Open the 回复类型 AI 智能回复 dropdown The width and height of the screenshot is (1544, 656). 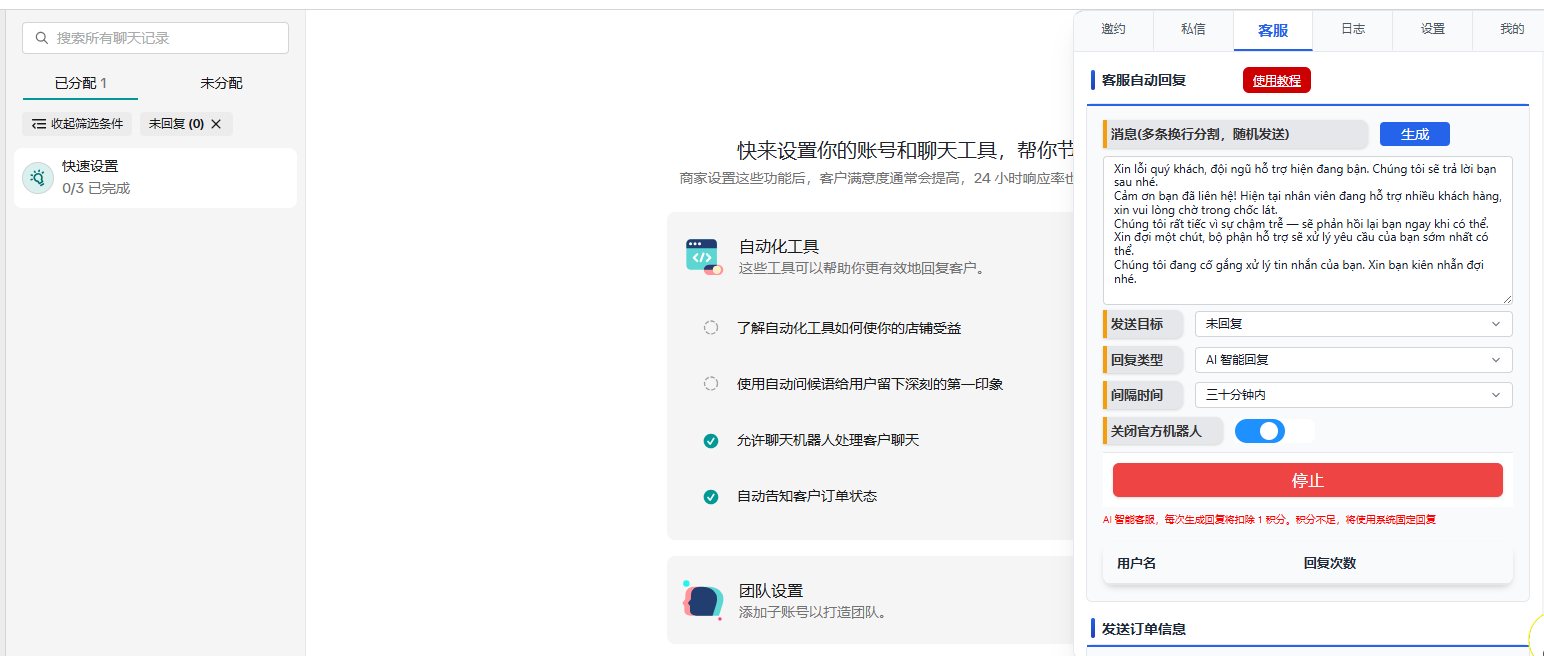pos(1353,360)
